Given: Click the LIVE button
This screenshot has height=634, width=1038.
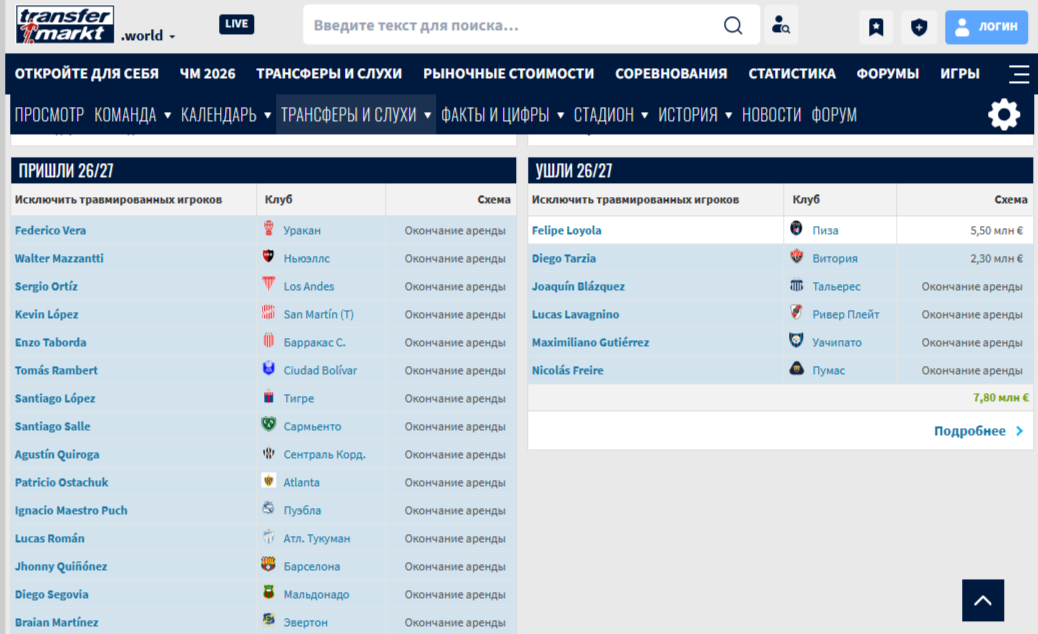Looking at the screenshot, I should point(236,24).
